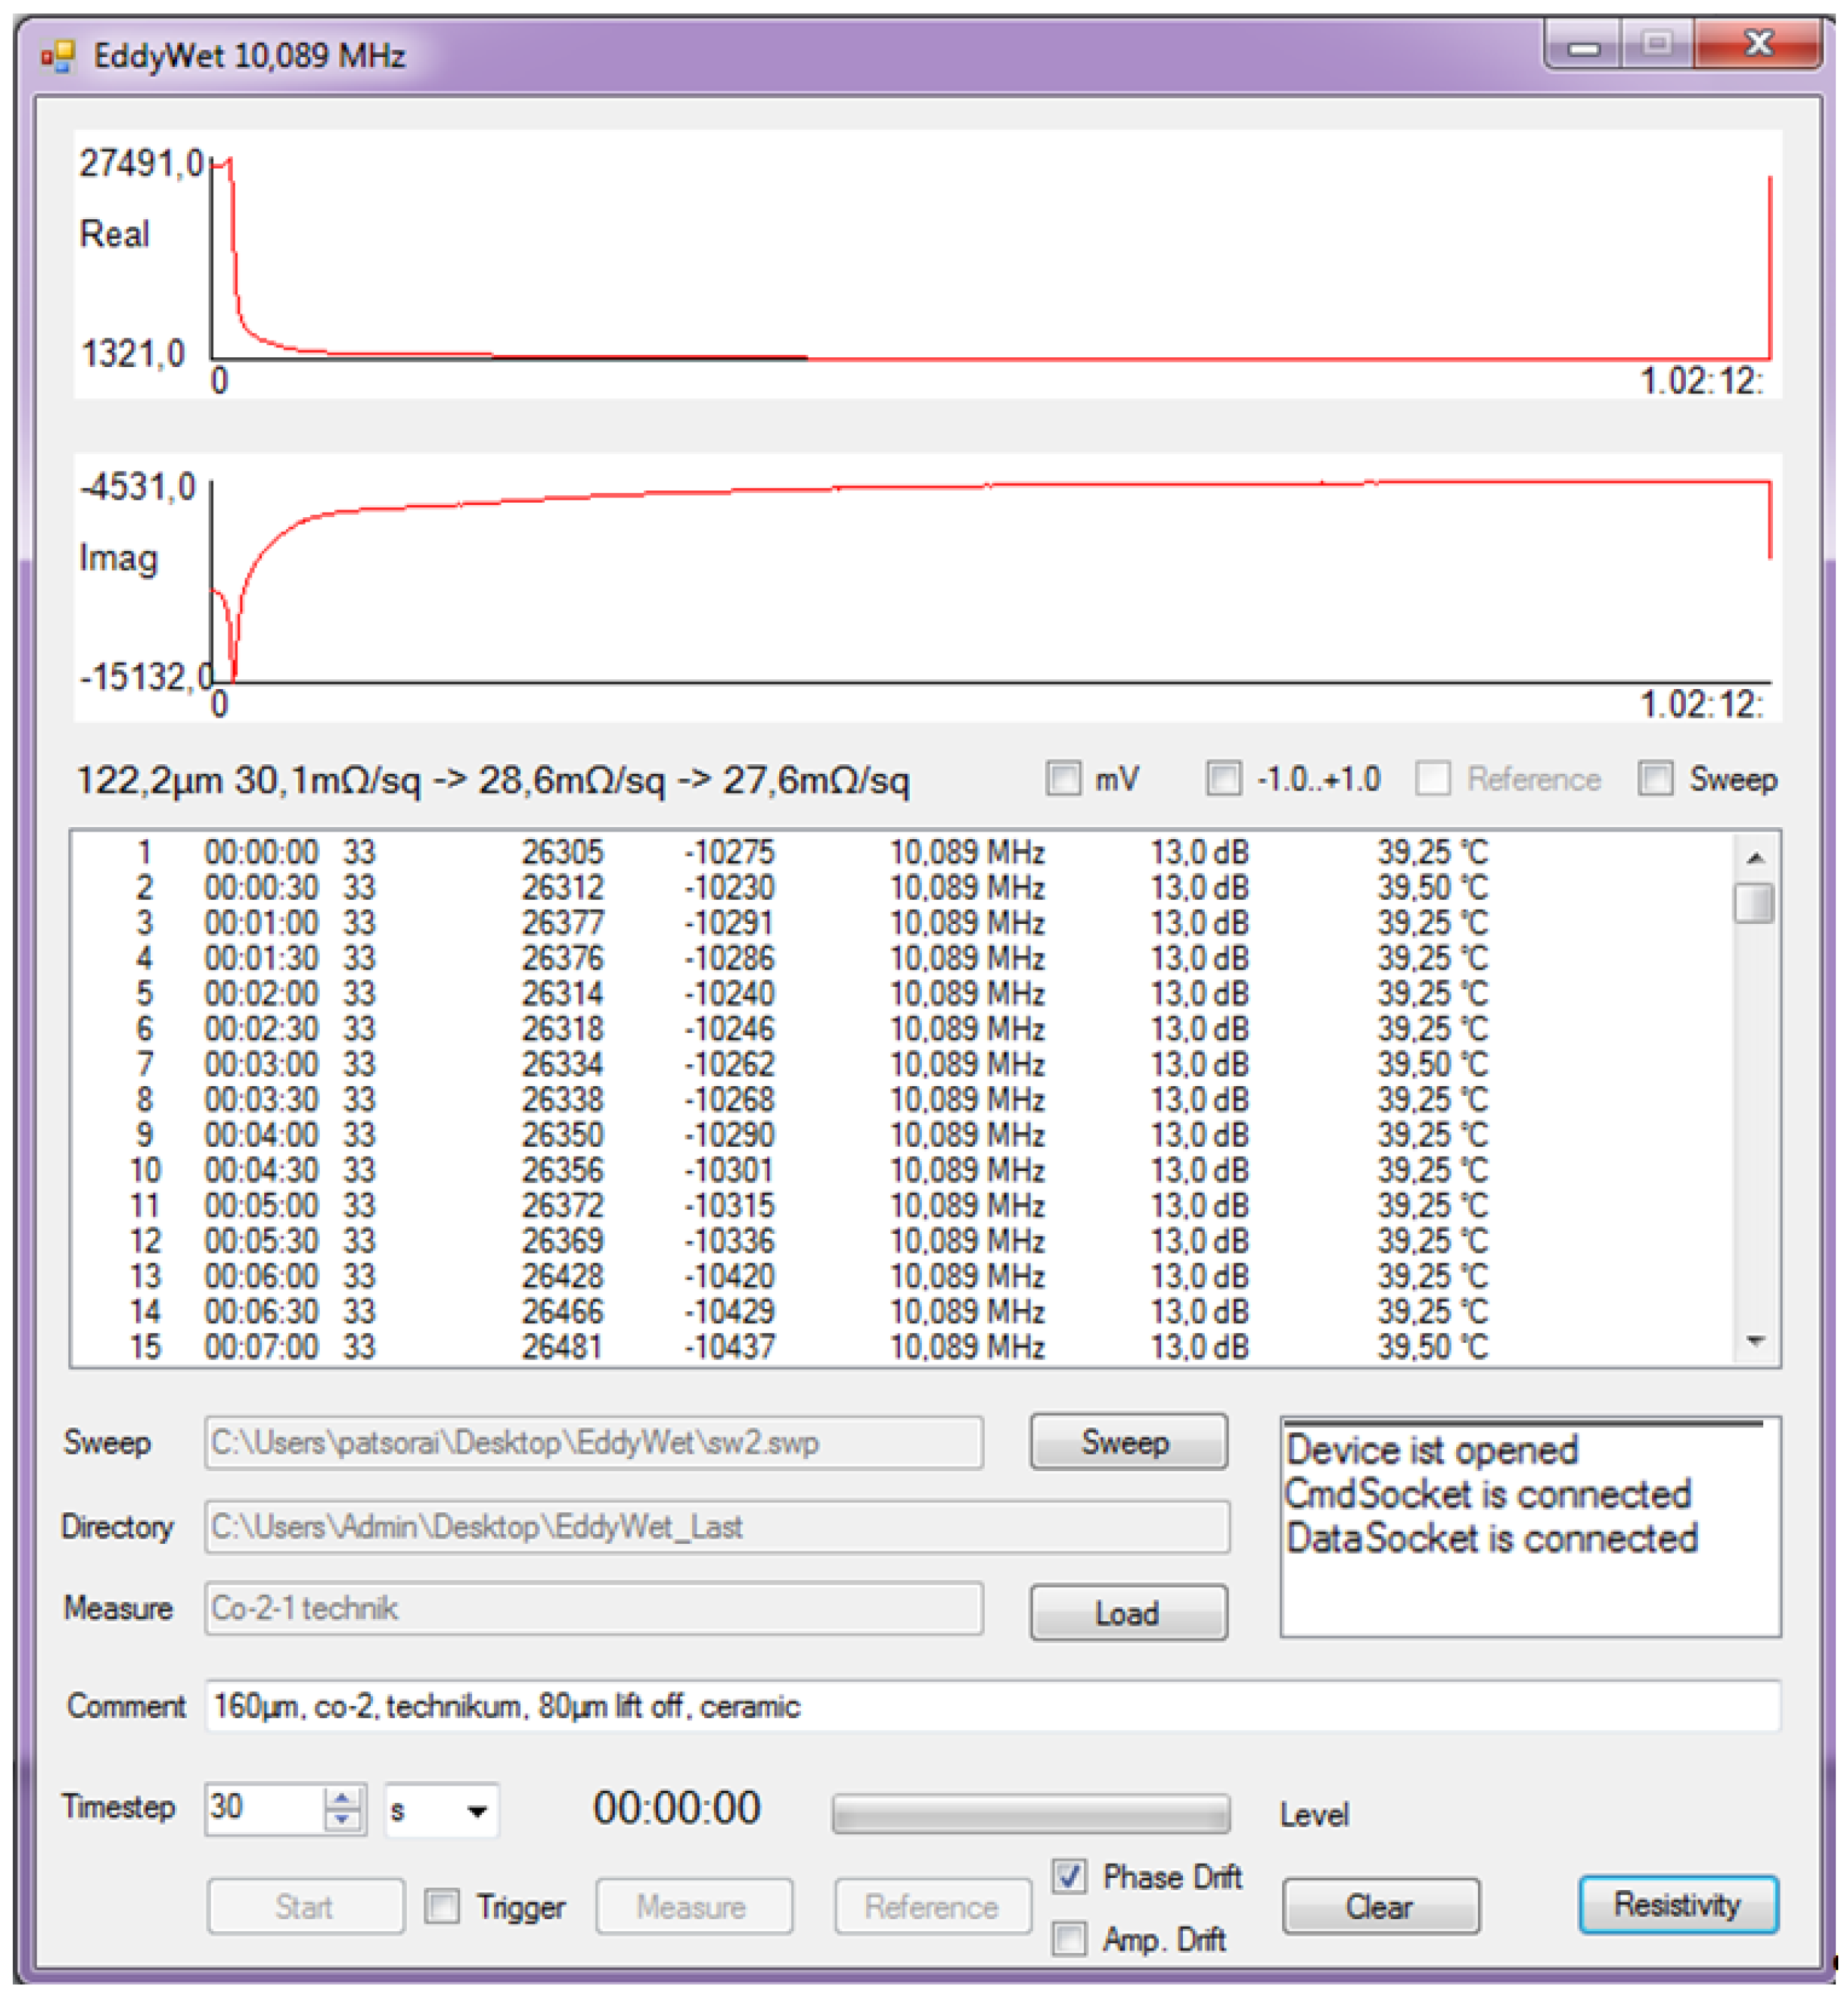Screen dimensions: 1848x1998
Task: Check the Sweep display checkbox
Action: (x=1656, y=779)
